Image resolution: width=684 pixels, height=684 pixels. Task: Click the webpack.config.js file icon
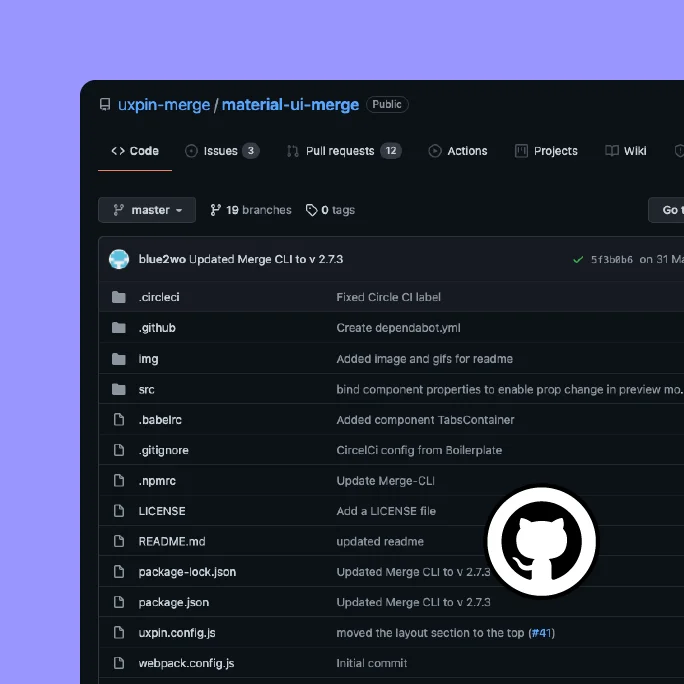[119, 663]
